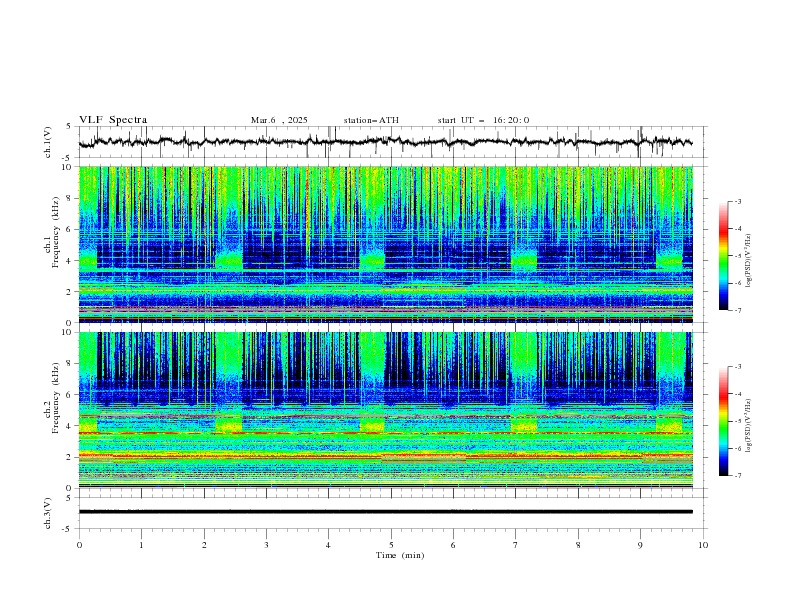
Task: Click time axis tick label '5'
Action: pos(391,545)
